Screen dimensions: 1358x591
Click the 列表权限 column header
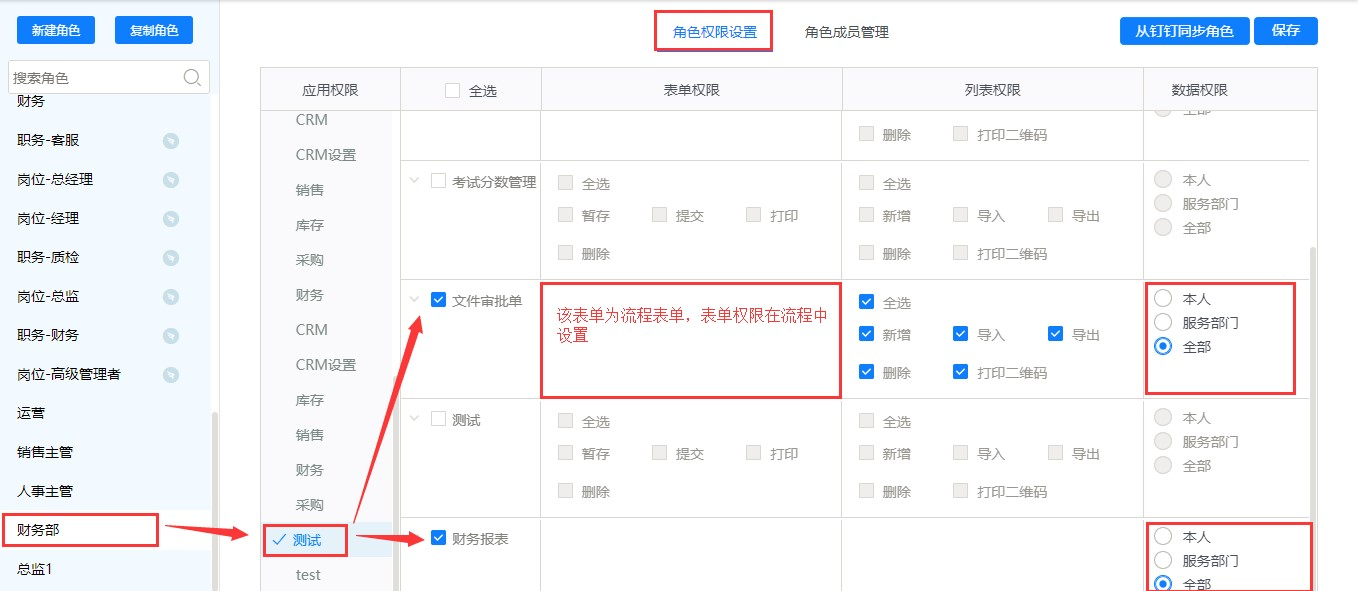pos(993,90)
